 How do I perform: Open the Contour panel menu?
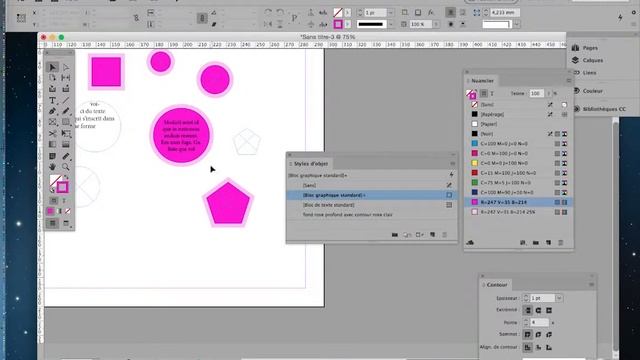(x=591, y=284)
